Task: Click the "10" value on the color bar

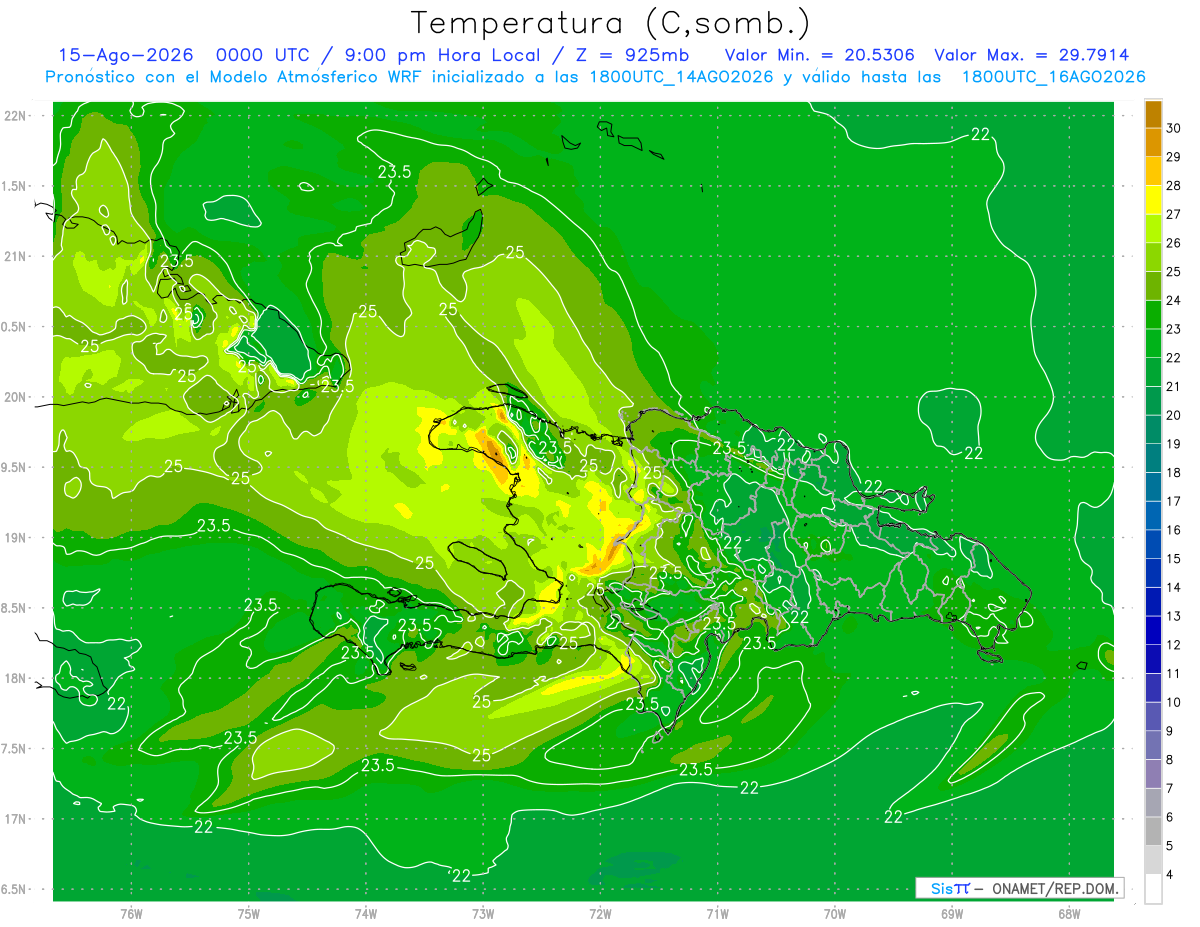Action: [x=1173, y=702]
